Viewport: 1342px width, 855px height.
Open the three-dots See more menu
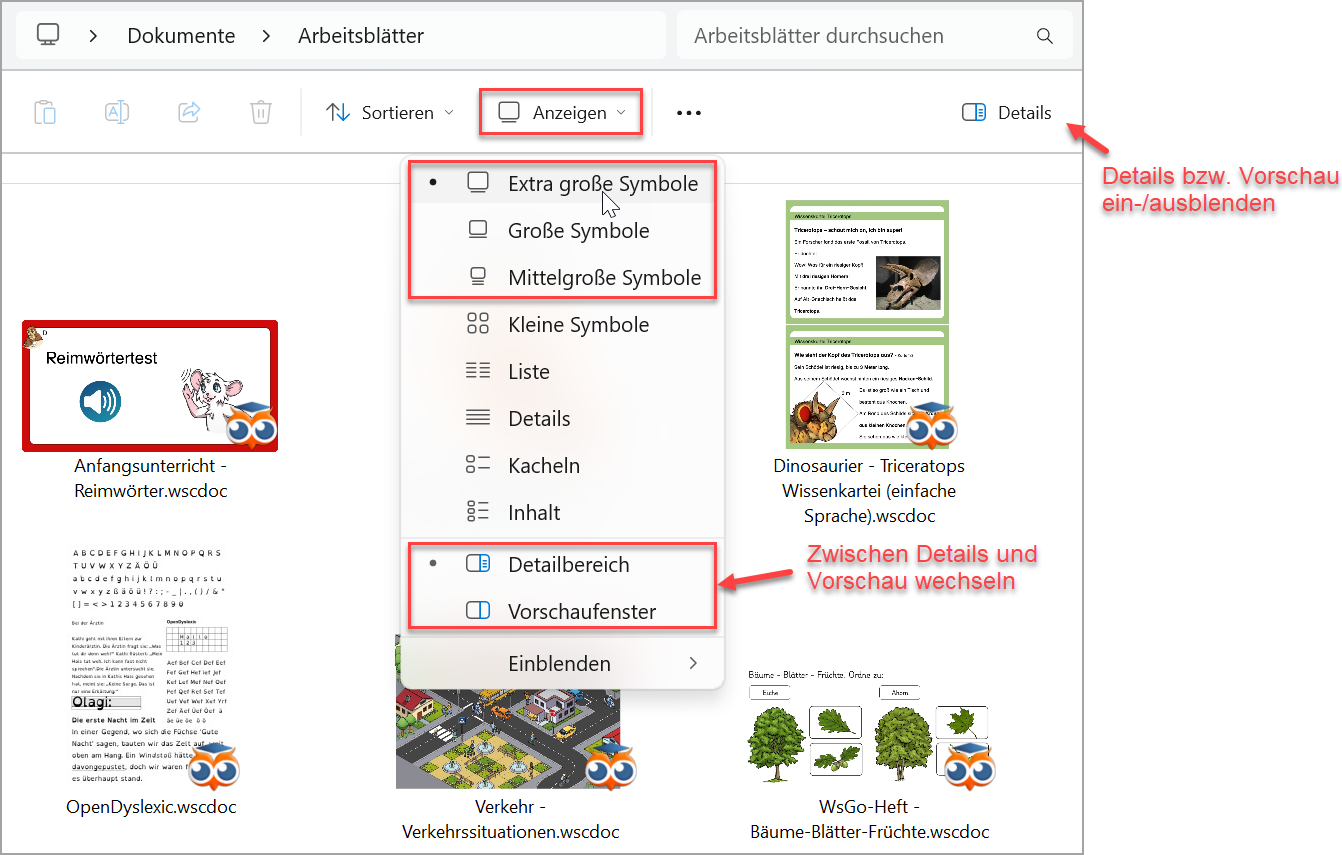(x=688, y=112)
